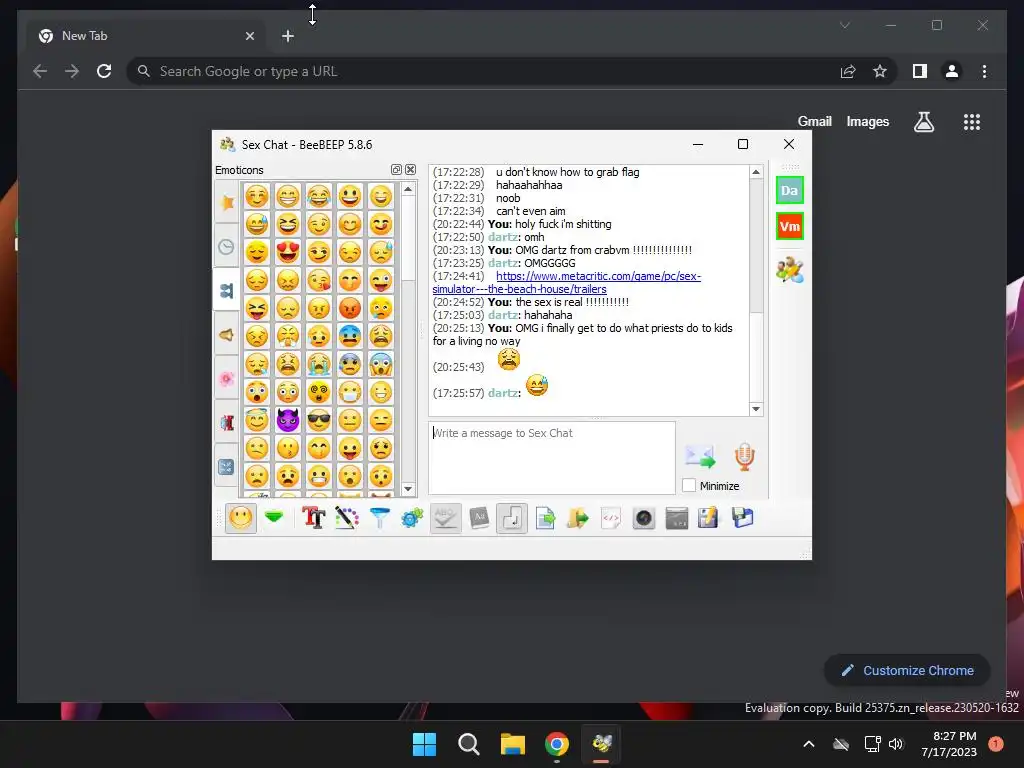
Task: Open the font selection TT icon
Action: click(x=313, y=518)
